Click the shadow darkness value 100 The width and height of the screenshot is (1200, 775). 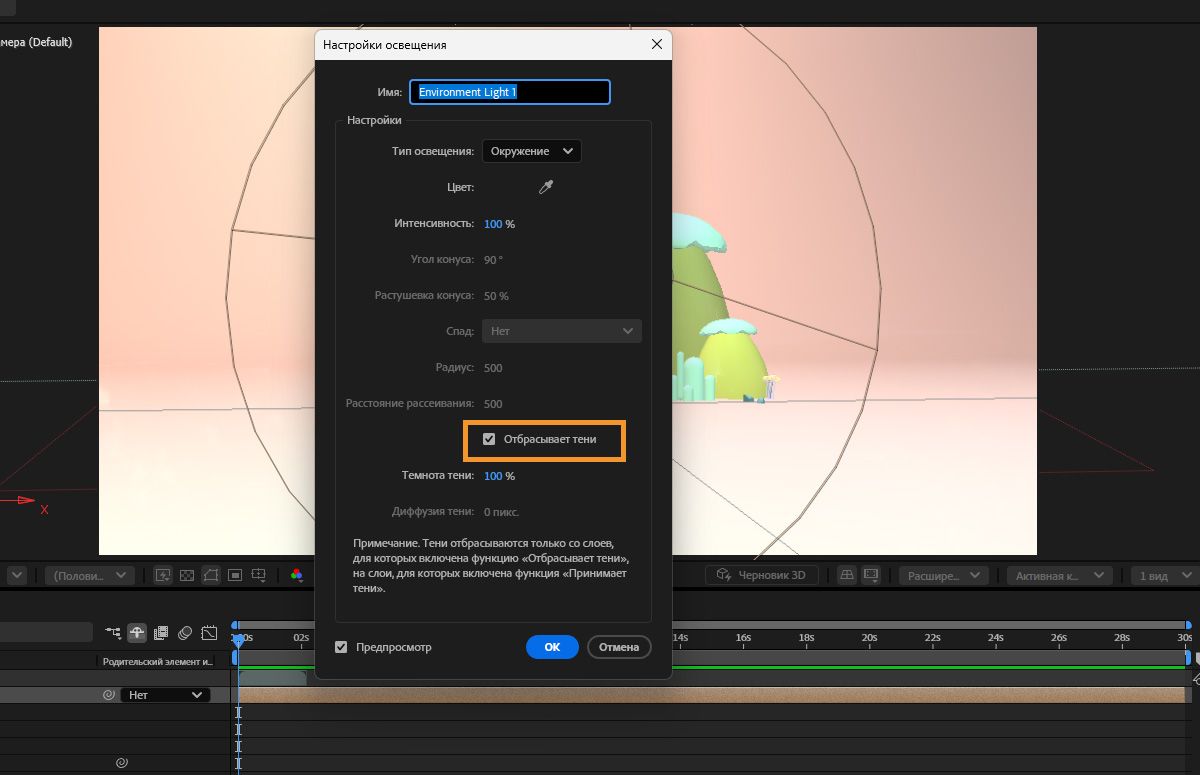pyautogui.click(x=493, y=476)
